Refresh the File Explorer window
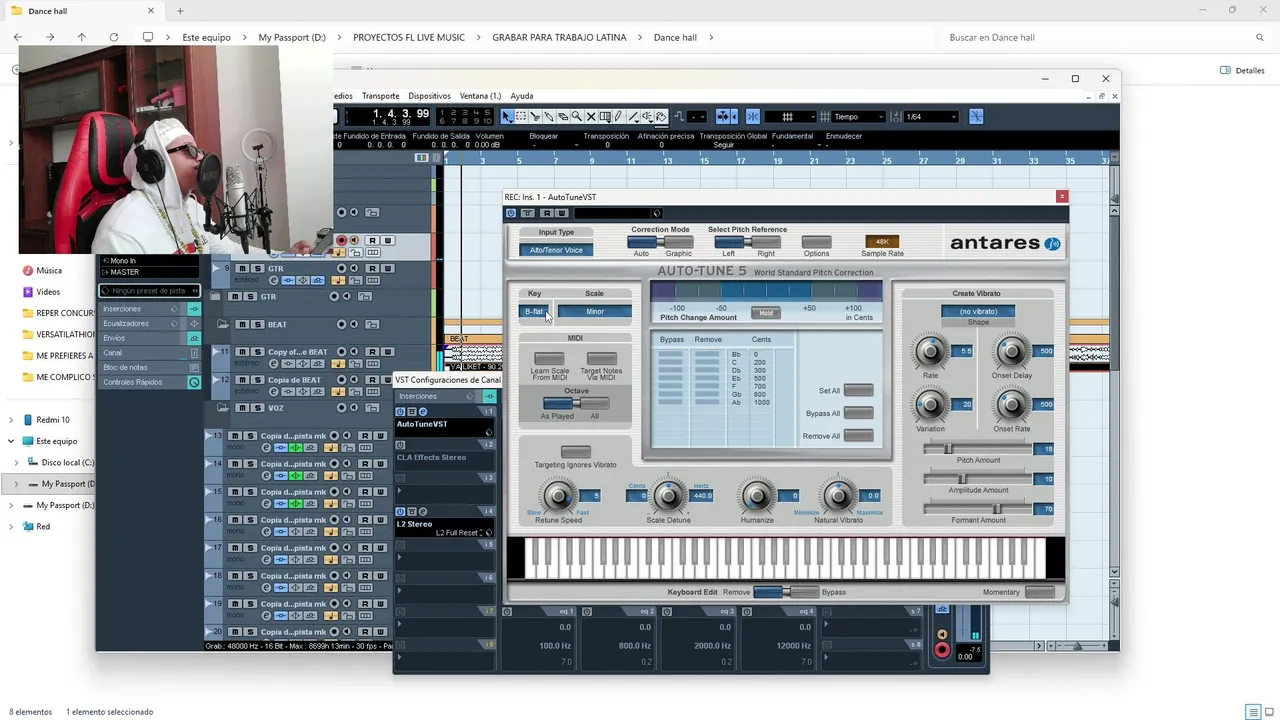The height and width of the screenshot is (720, 1280). click(x=113, y=37)
